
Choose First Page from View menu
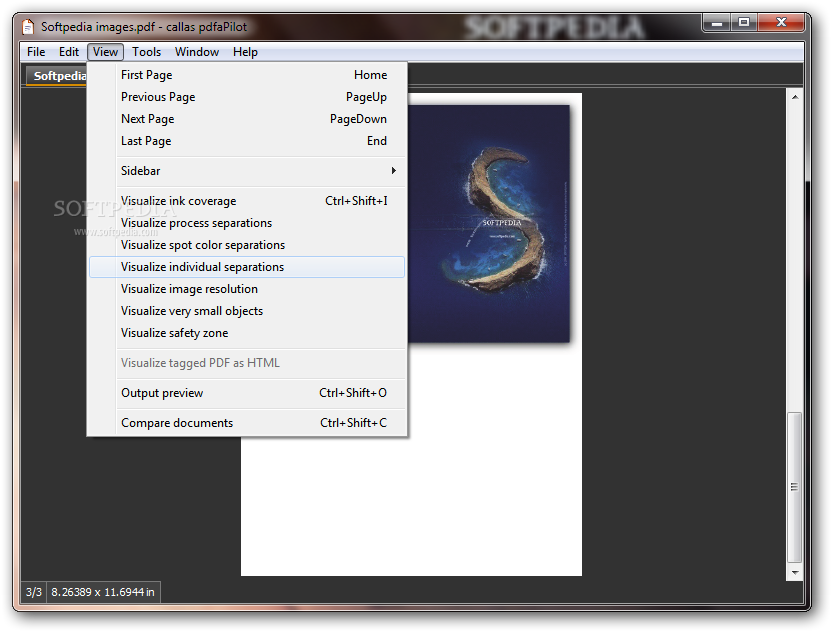click(x=247, y=75)
